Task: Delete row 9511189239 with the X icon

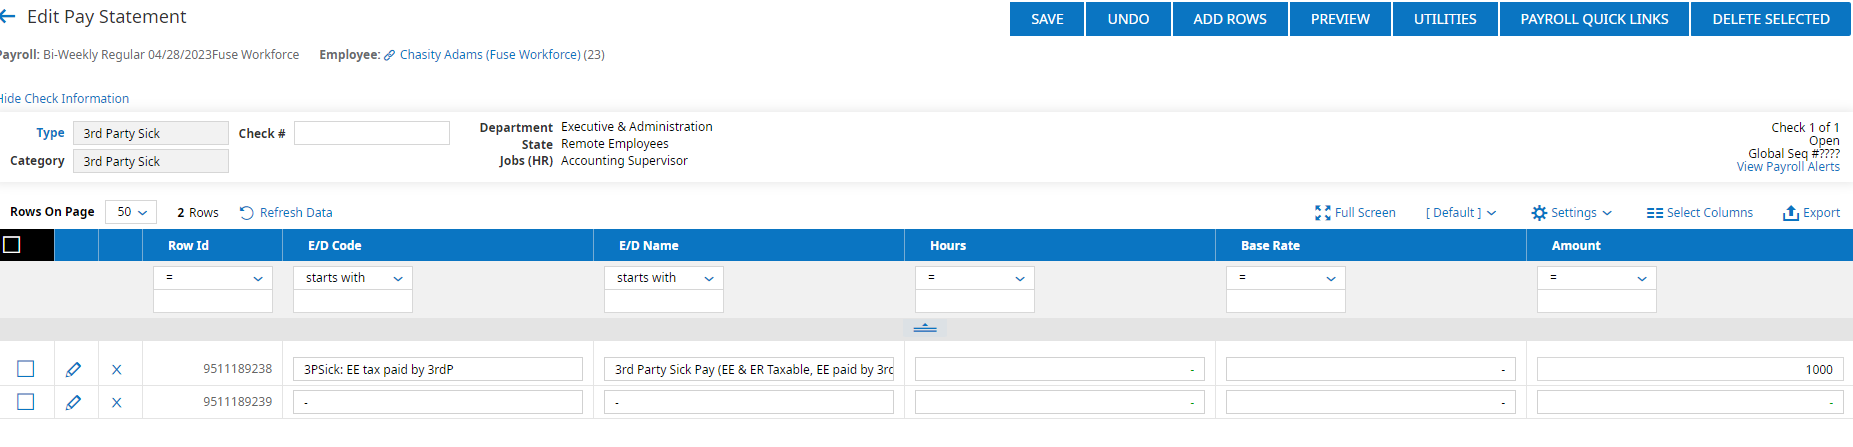Action: pyautogui.click(x=117, y=403)
